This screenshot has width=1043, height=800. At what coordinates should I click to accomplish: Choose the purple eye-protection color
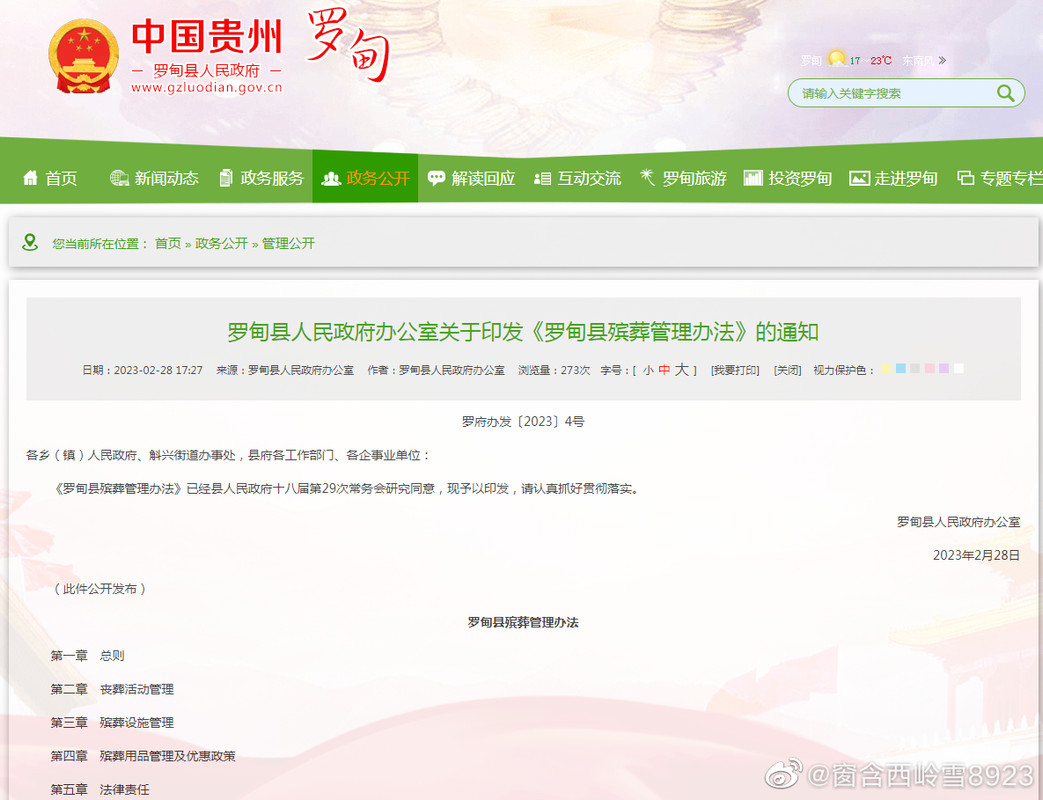point(944,368)
